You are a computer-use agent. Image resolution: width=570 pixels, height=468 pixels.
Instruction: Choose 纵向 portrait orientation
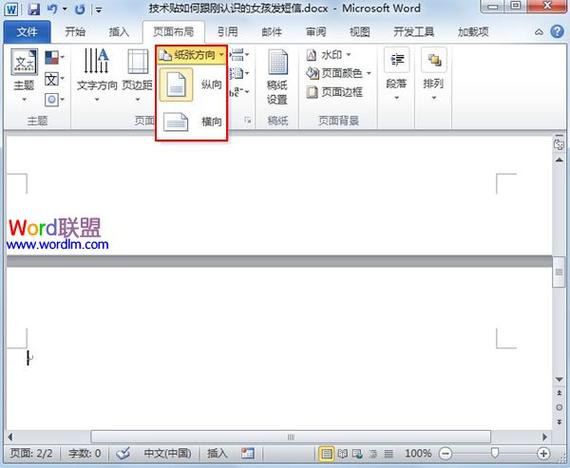point(191,84)
